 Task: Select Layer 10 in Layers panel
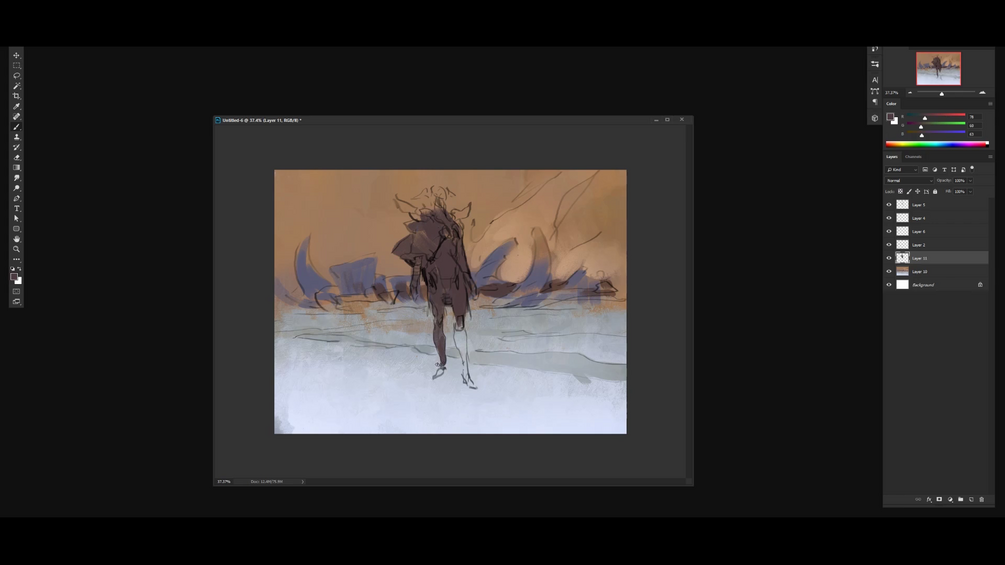pos(936,272)
